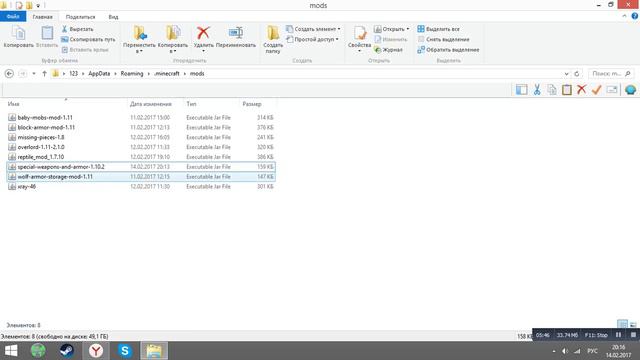
Task: Click Paste shortcut (Вставить ярлык)
Action: point(85,50)
